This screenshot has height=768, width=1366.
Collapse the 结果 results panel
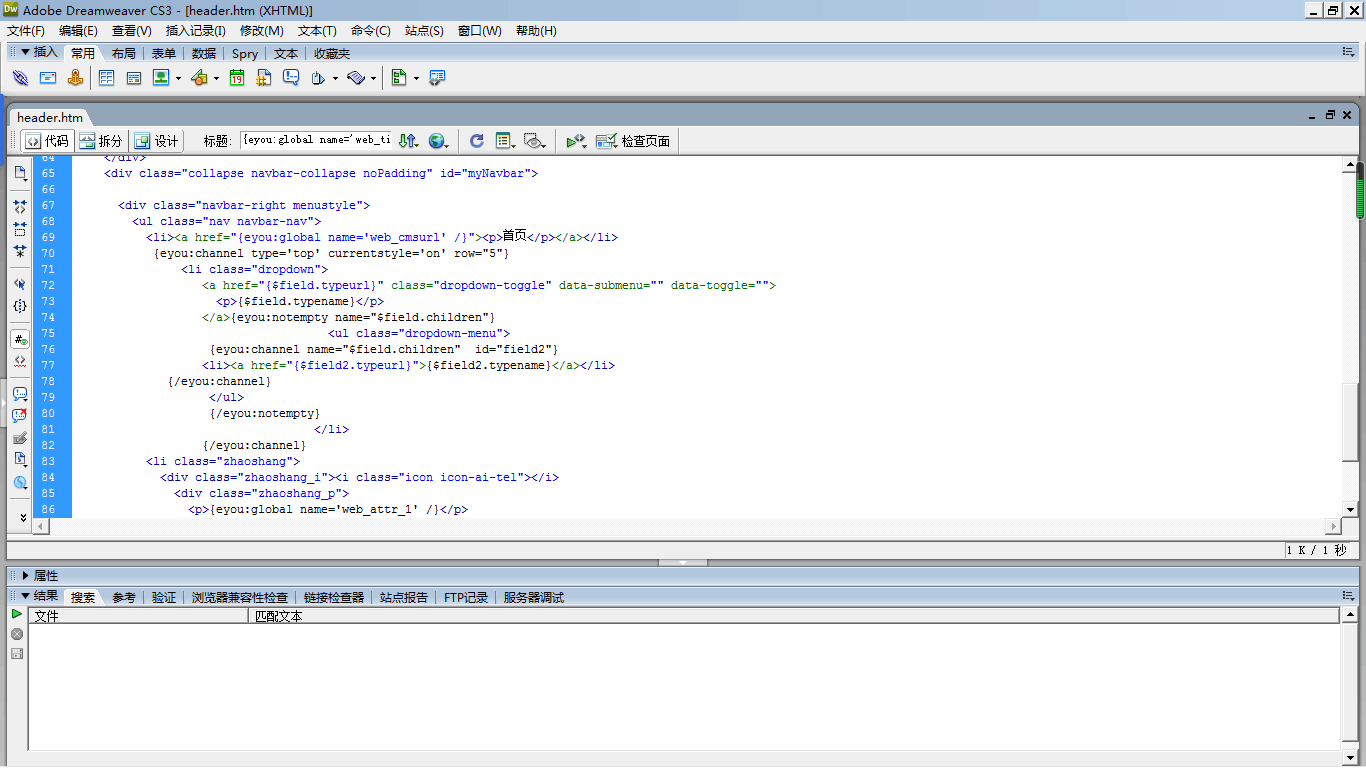[26, 596]
